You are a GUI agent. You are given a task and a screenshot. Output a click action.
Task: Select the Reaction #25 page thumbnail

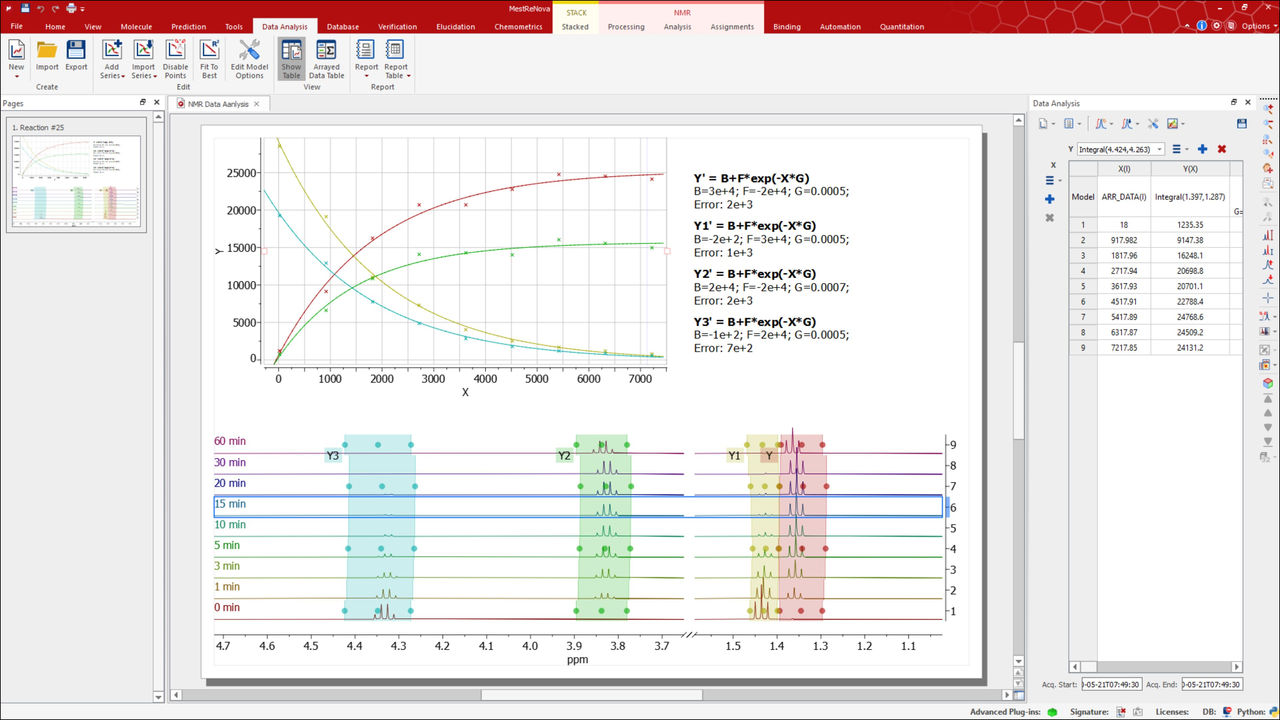(x=76, y=175)
